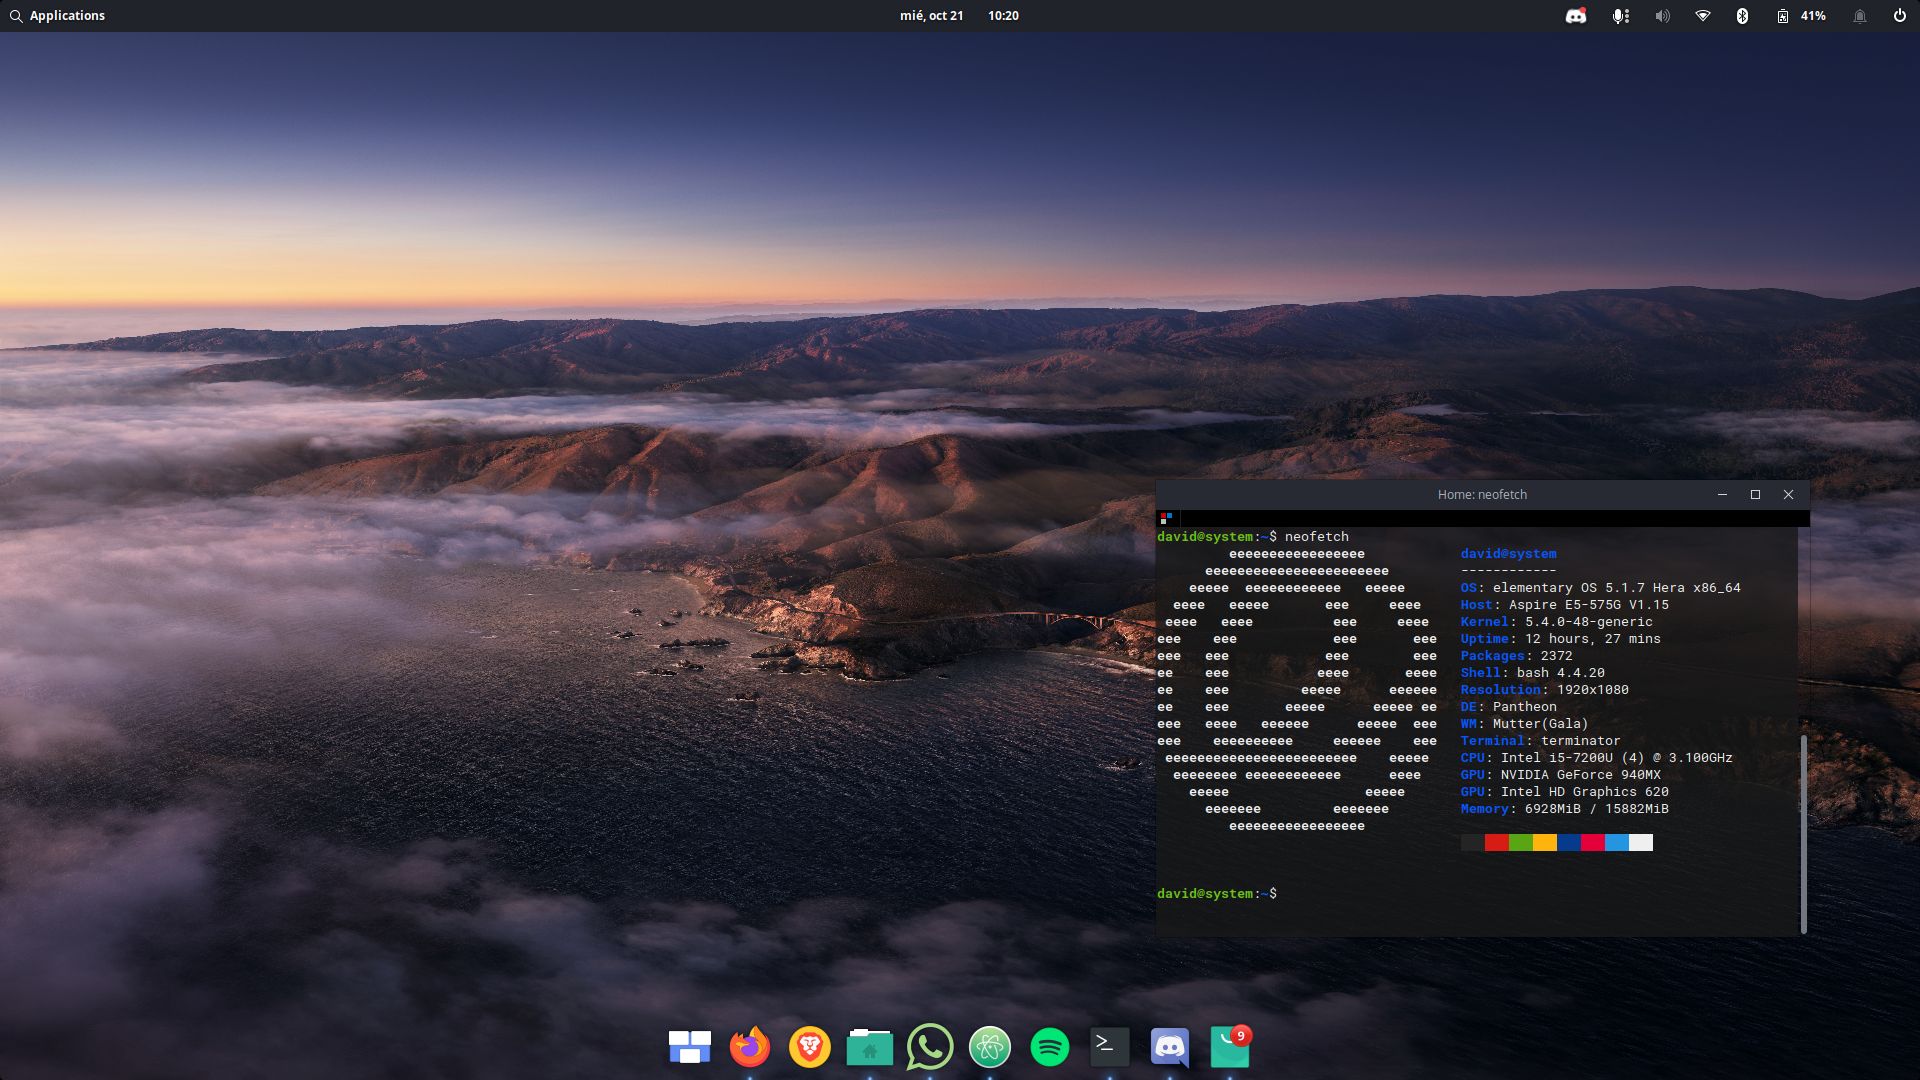Viewport: 1920px width, 1080px height.
Task: Click the Discord indicator in the top panel
Action: click(1577, 15)
